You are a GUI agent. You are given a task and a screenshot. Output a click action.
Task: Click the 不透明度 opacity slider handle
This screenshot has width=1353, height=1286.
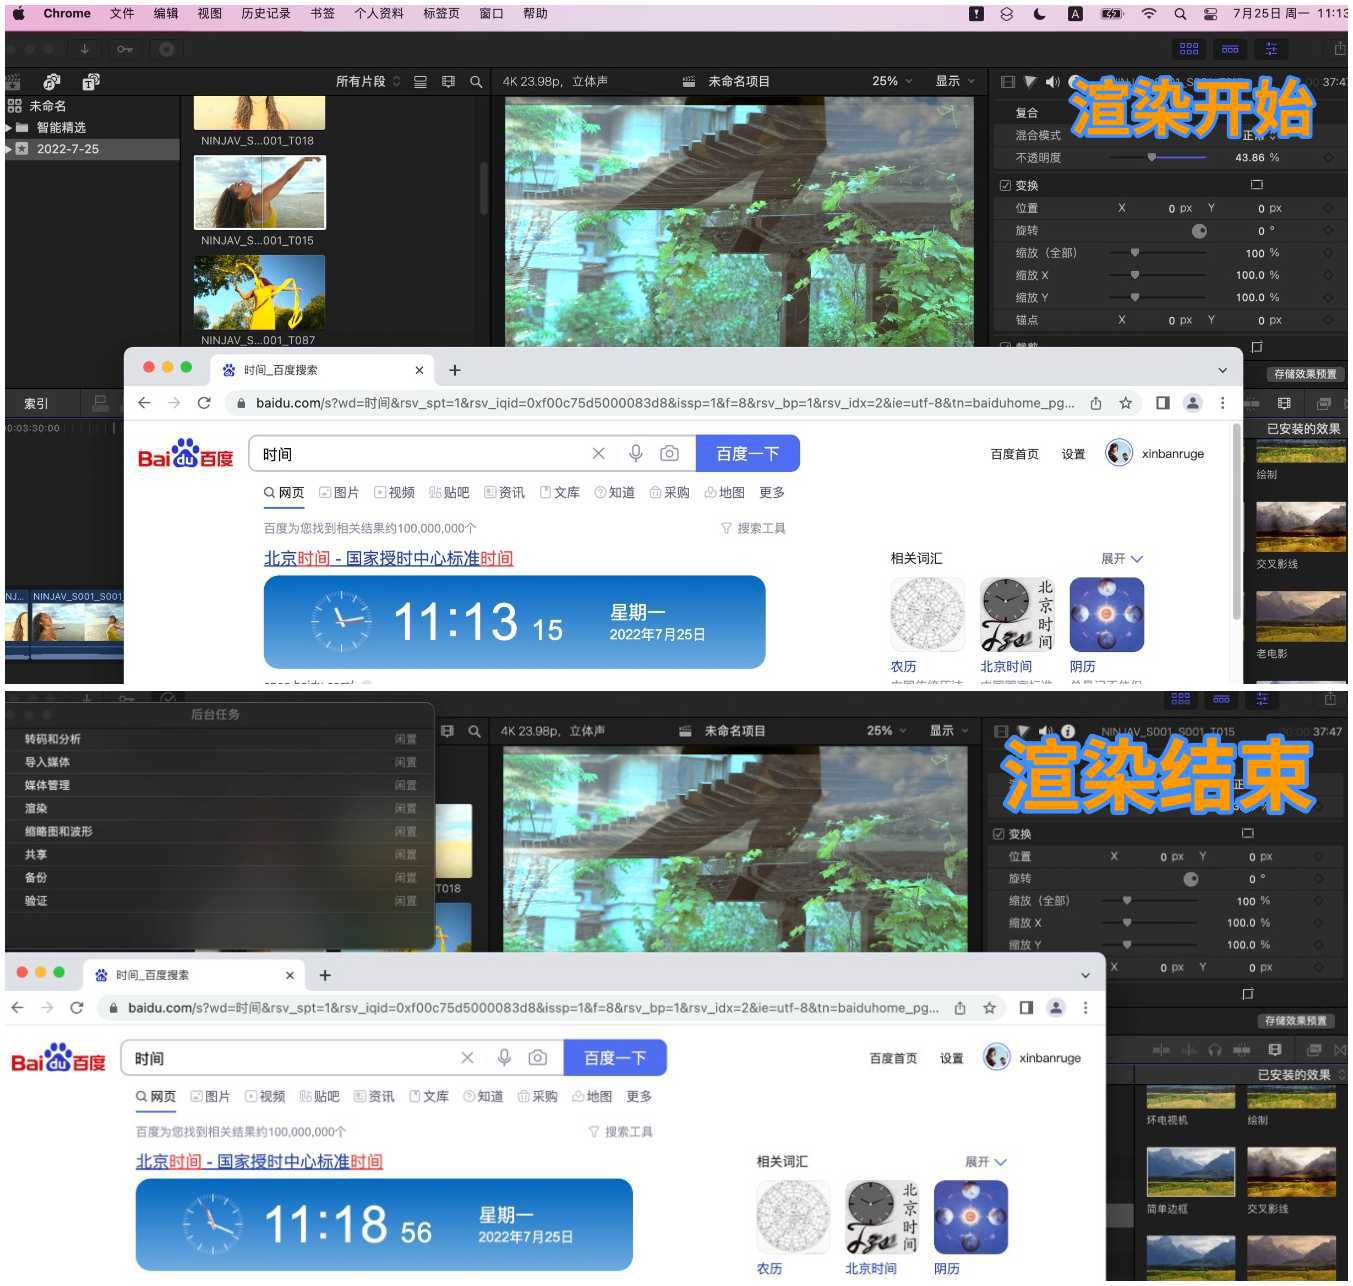1152,157
